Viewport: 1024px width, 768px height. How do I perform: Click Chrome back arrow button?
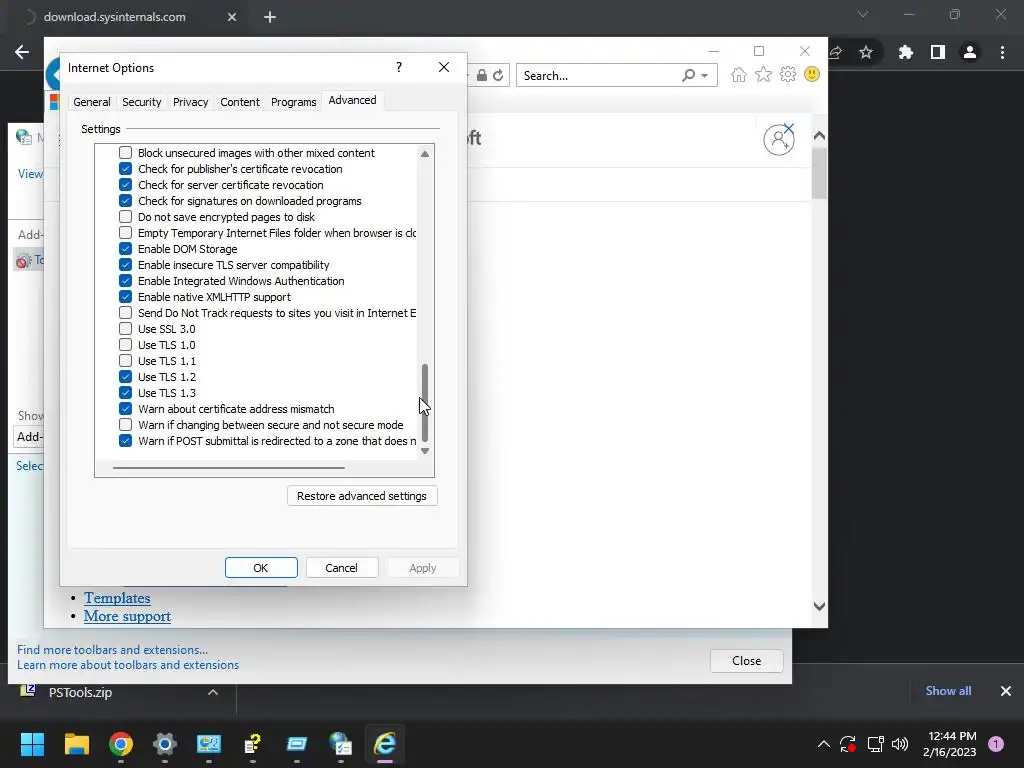click(22, 52)
